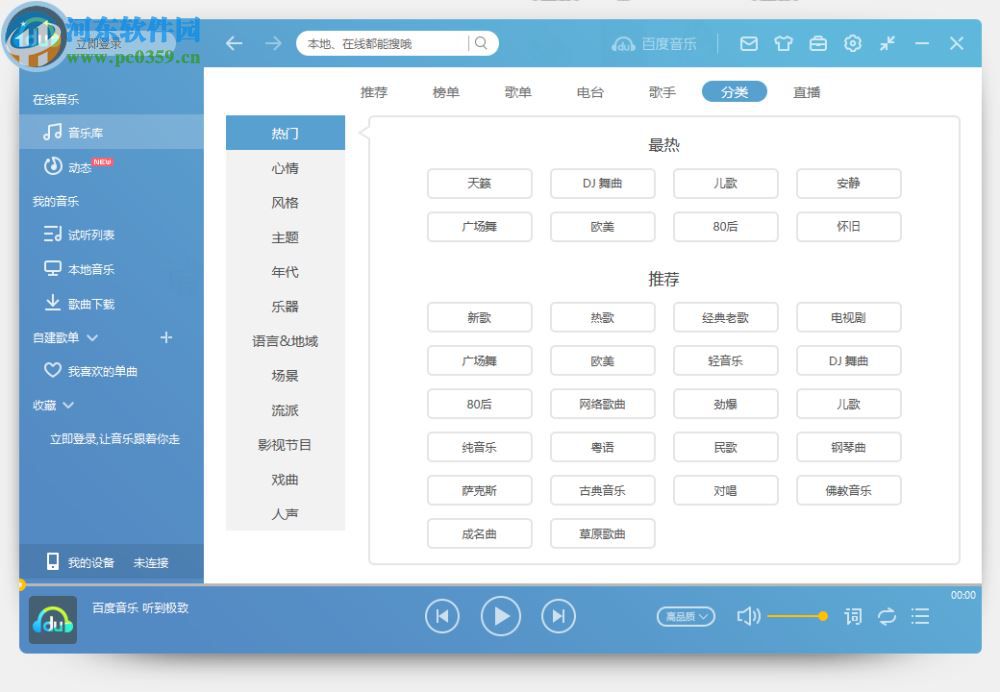Mute the volume speaker icon
This screenshot has width=1000, height=692.
(749, 617)
